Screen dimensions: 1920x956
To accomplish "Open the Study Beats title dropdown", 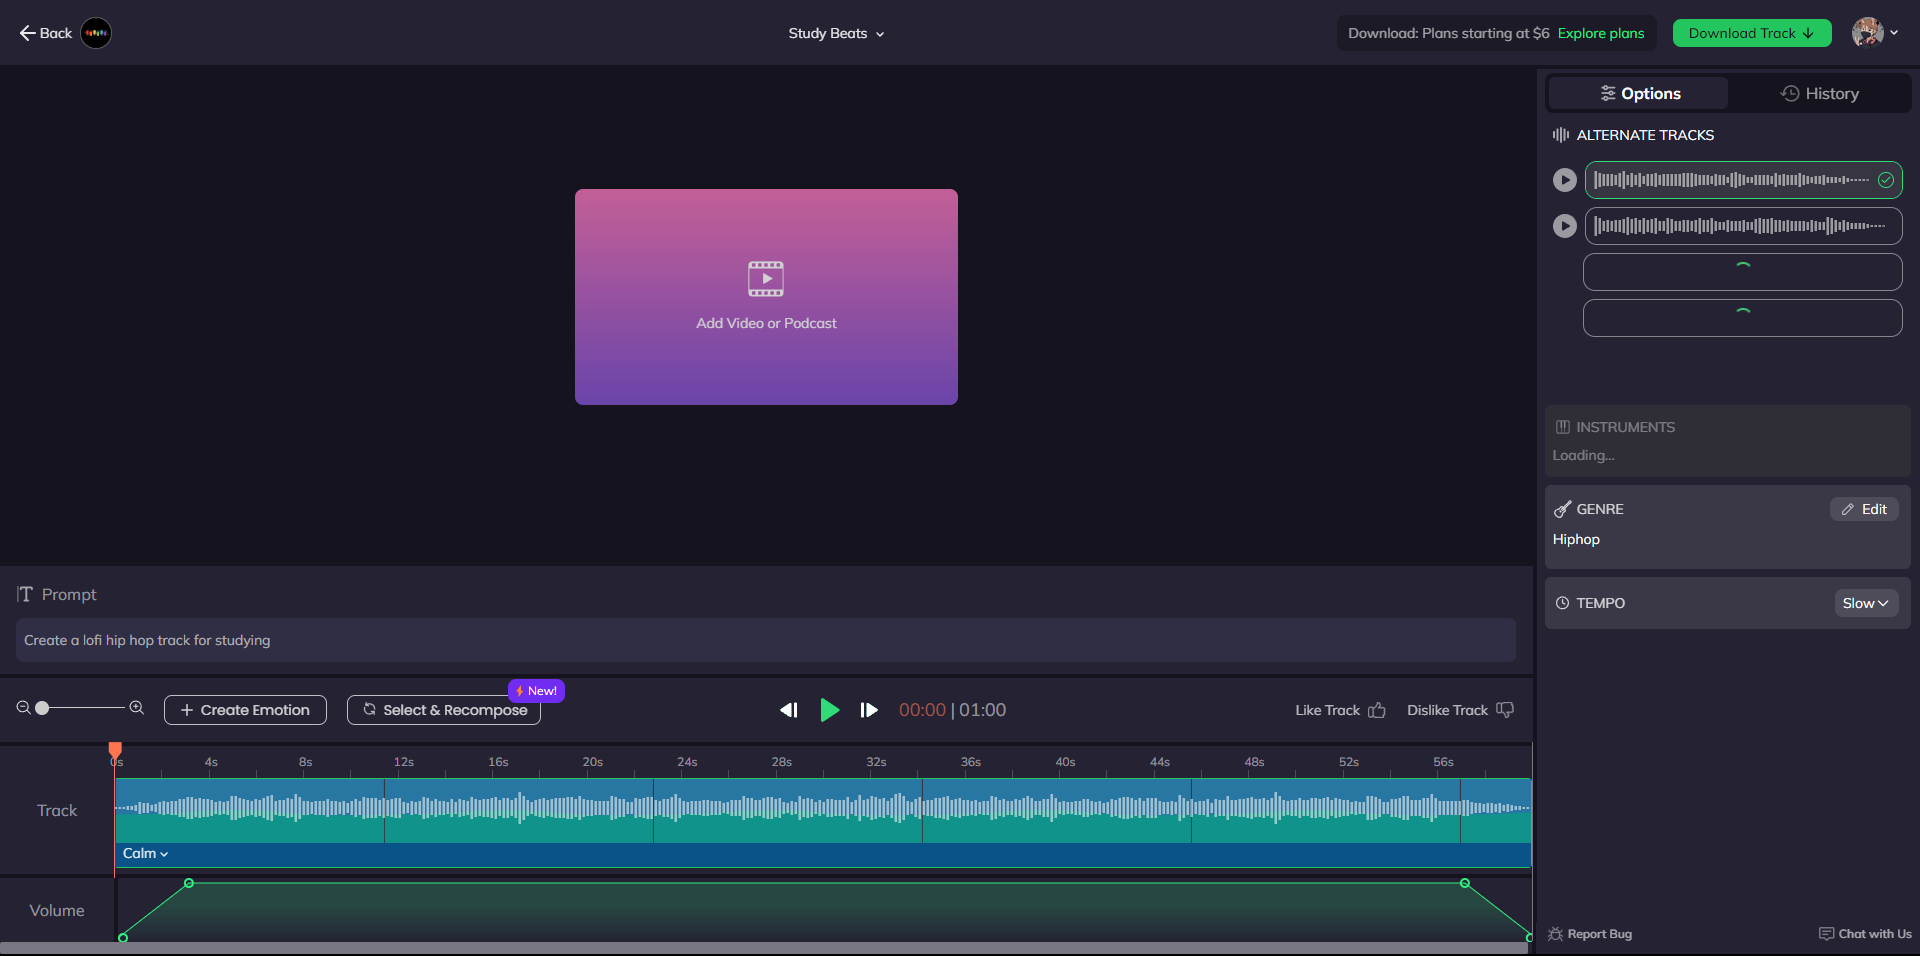I will click(836, 33).
